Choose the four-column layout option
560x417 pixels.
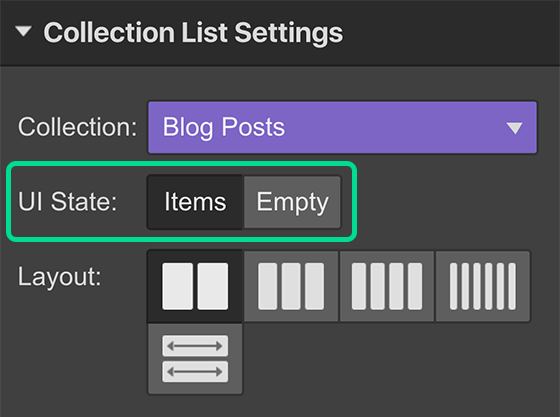click(387, 286)
